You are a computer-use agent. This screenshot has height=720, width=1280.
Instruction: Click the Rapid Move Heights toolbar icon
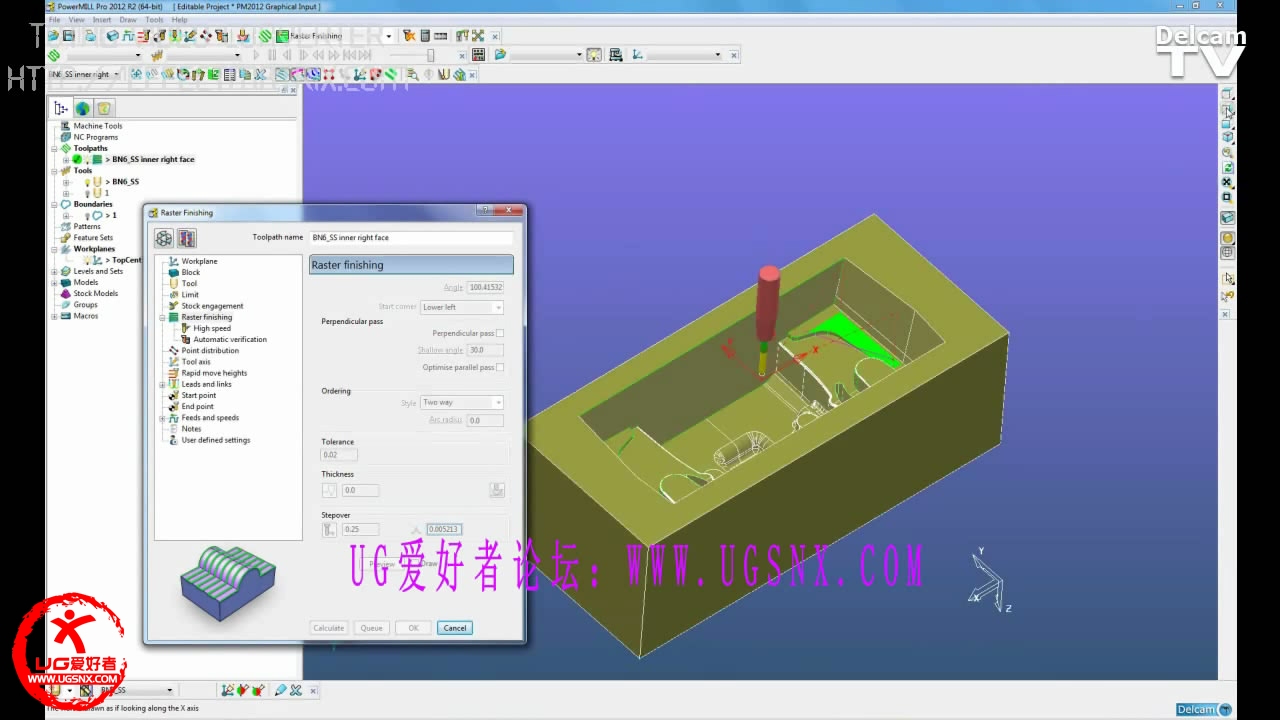(x=144, y=36)
